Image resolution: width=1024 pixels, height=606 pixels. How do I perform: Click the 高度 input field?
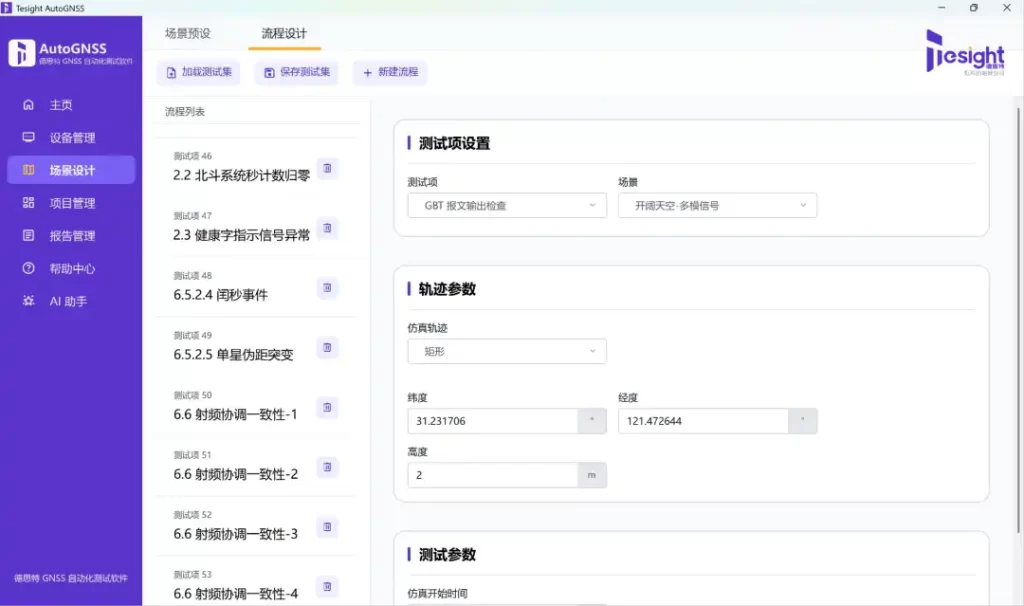click(x=492, y=475)
